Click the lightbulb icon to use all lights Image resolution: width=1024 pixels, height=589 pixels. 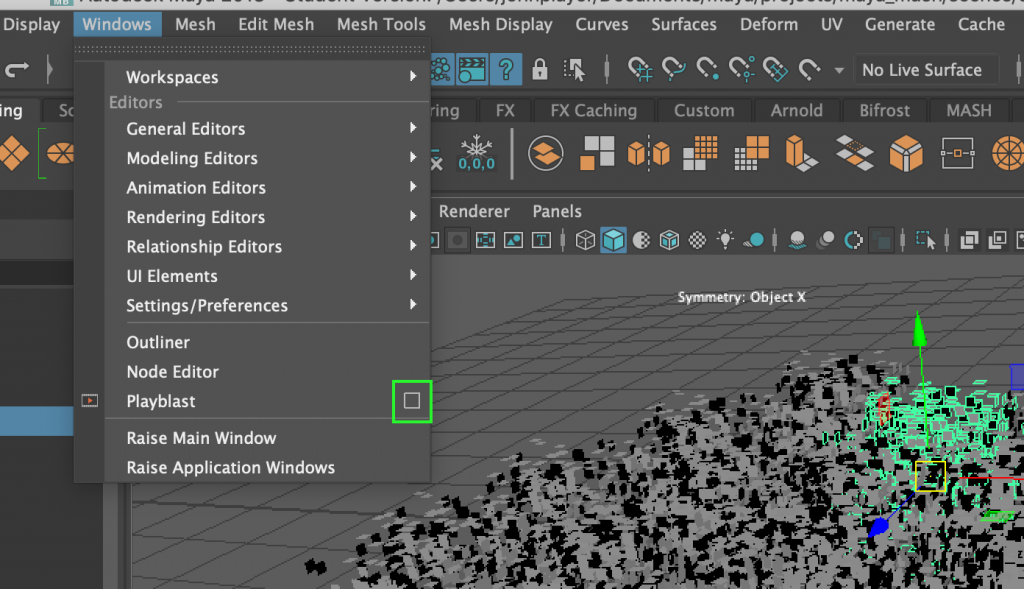[723, 240]
